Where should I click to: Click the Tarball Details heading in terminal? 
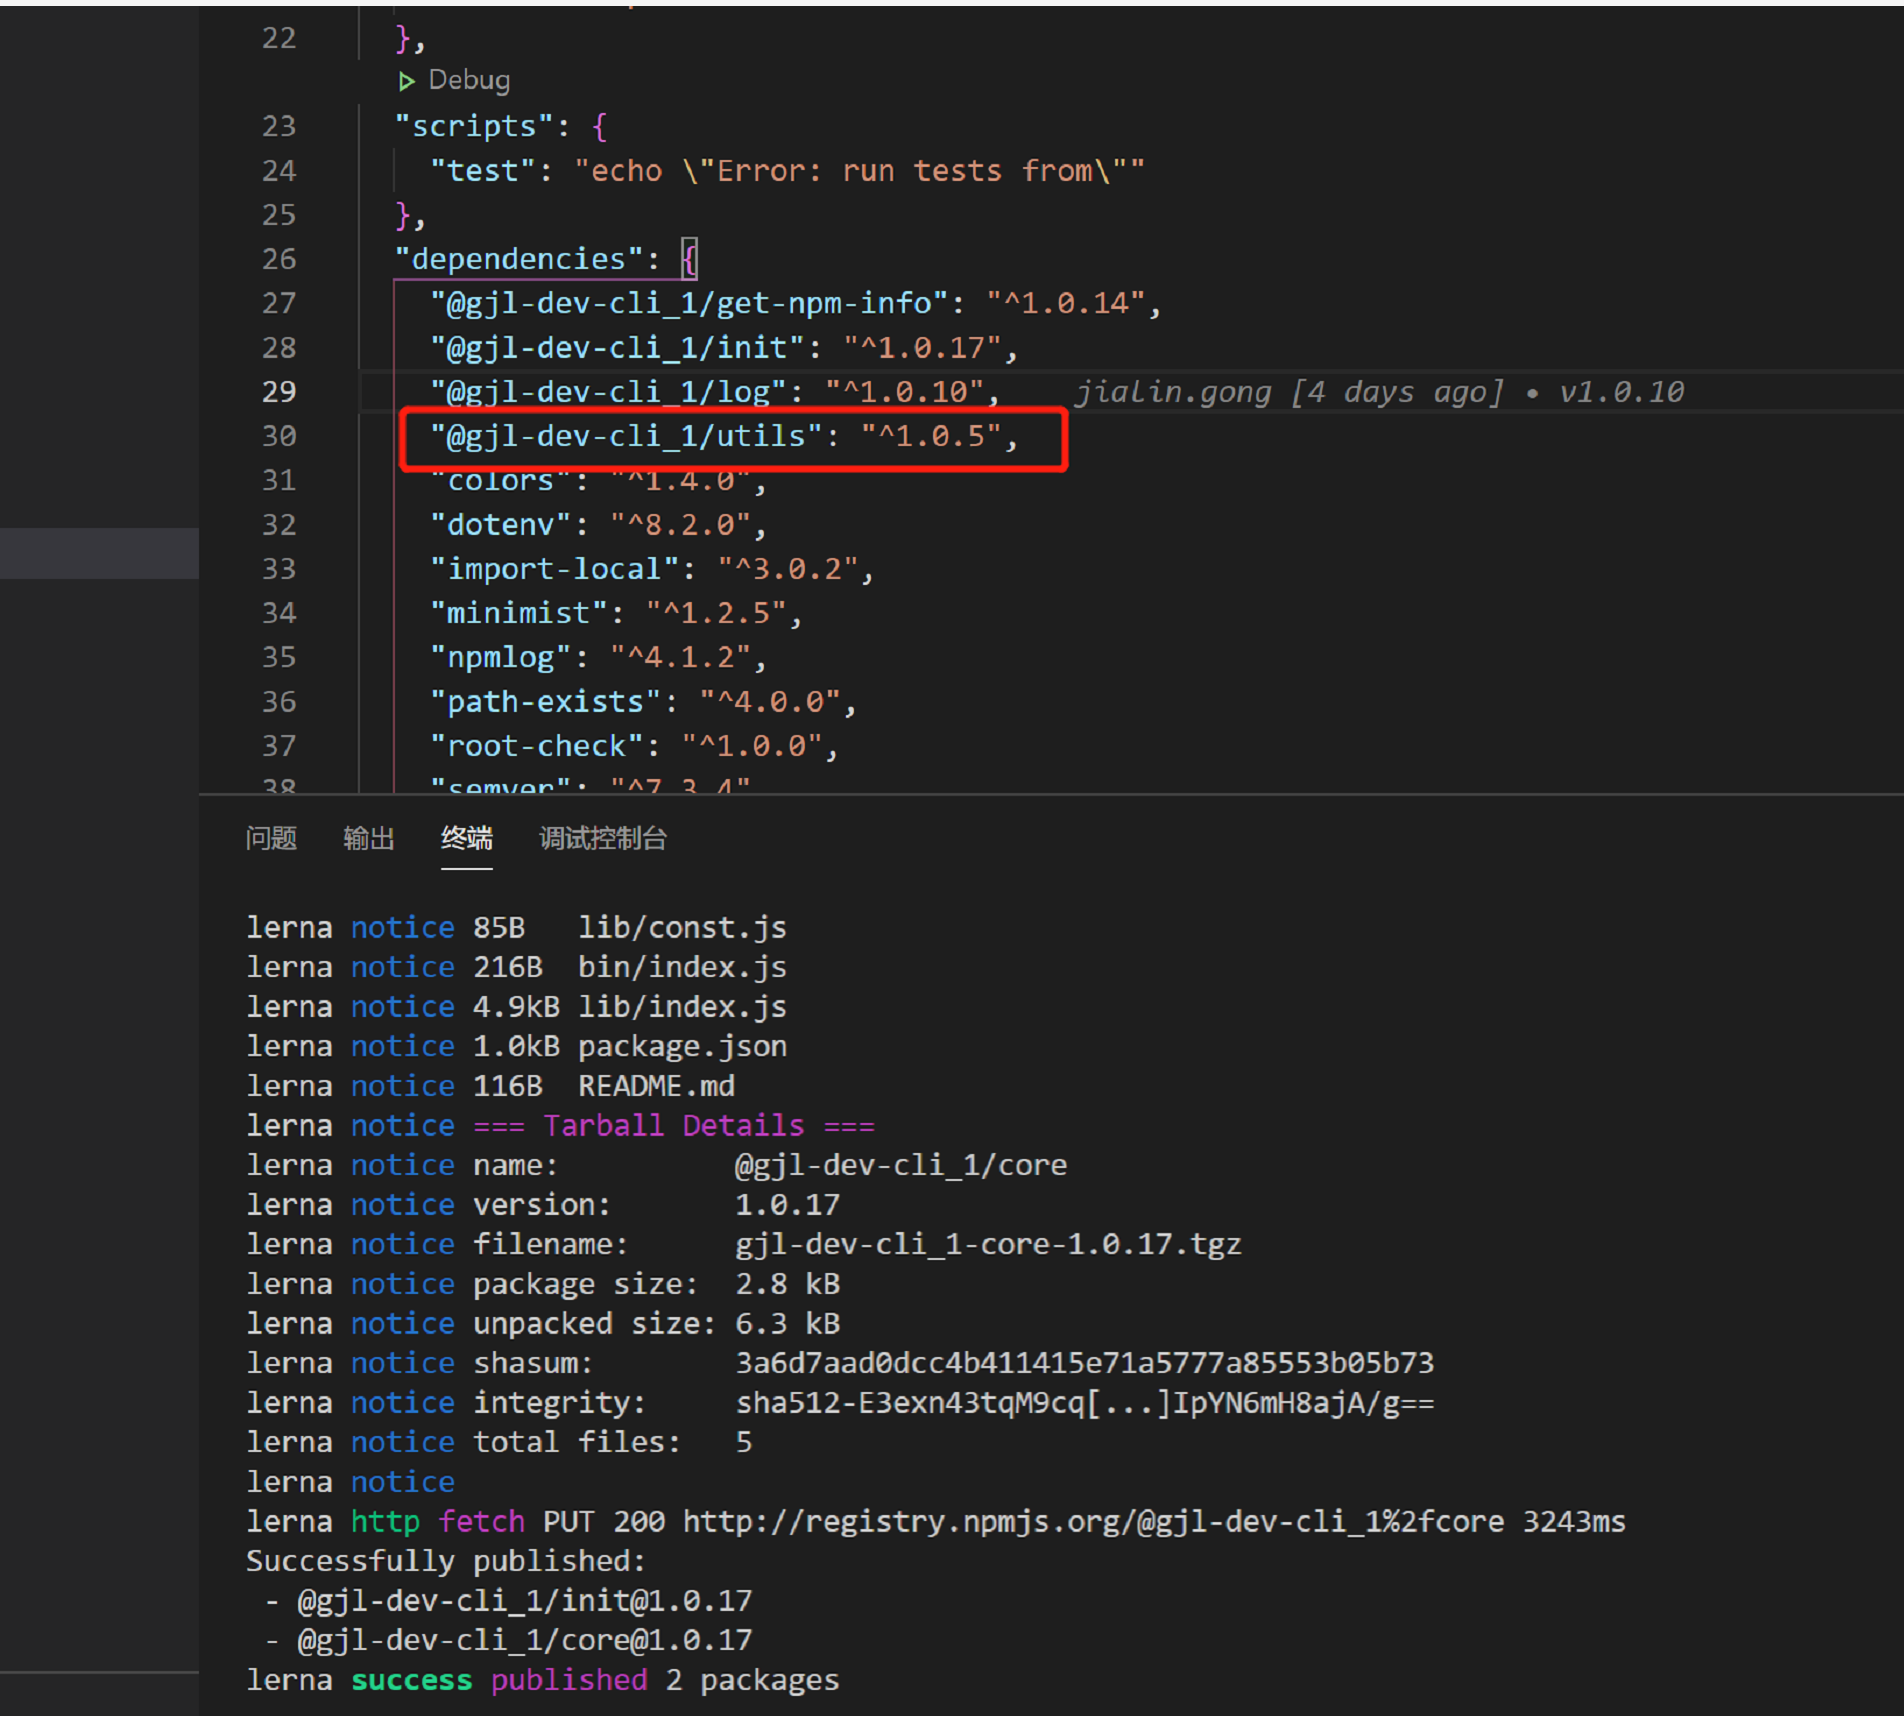tap(674, 1125)
